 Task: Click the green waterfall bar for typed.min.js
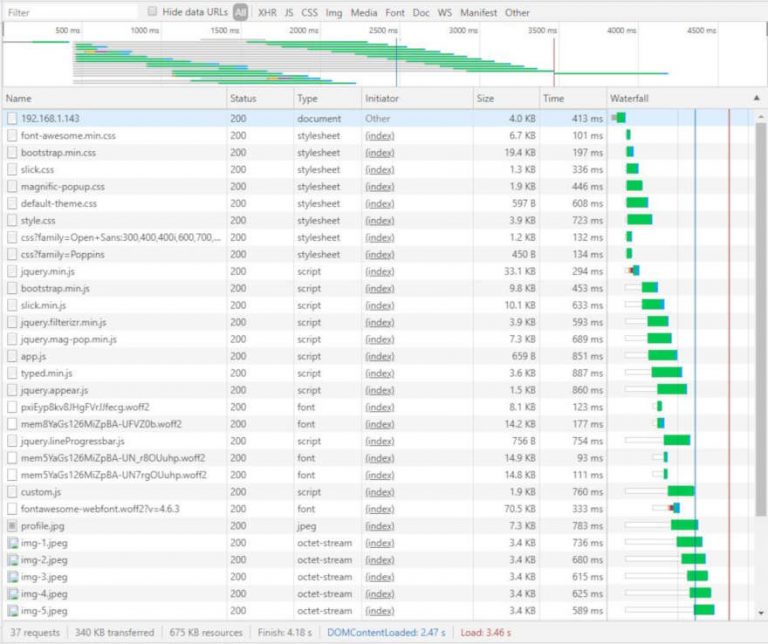[666, 373]
